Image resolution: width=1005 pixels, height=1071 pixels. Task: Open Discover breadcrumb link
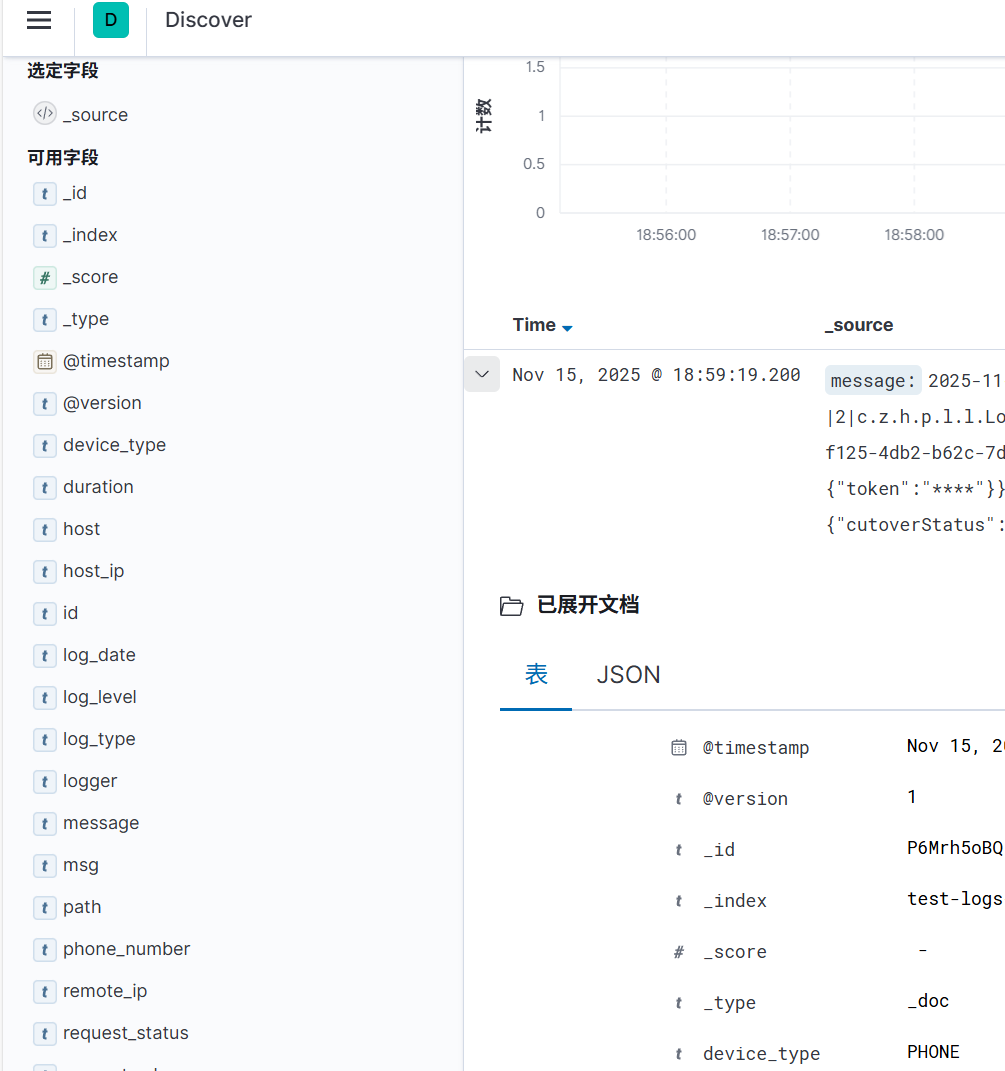(208, 20)
